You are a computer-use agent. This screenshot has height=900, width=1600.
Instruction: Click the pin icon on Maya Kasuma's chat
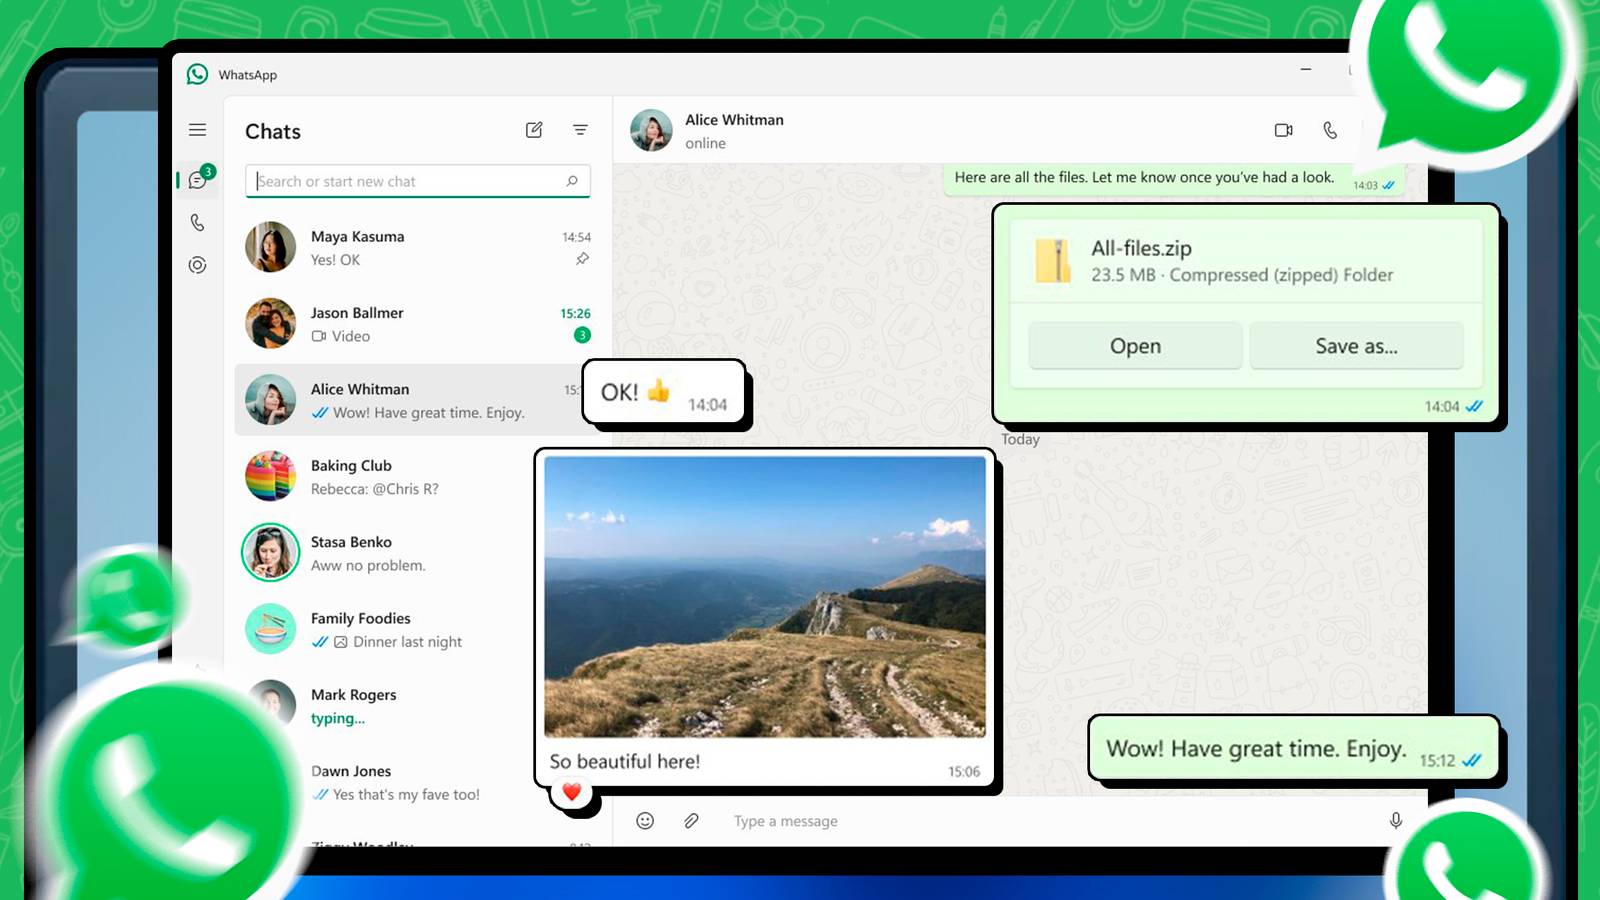pyautogui.click(x=582, y=260)
